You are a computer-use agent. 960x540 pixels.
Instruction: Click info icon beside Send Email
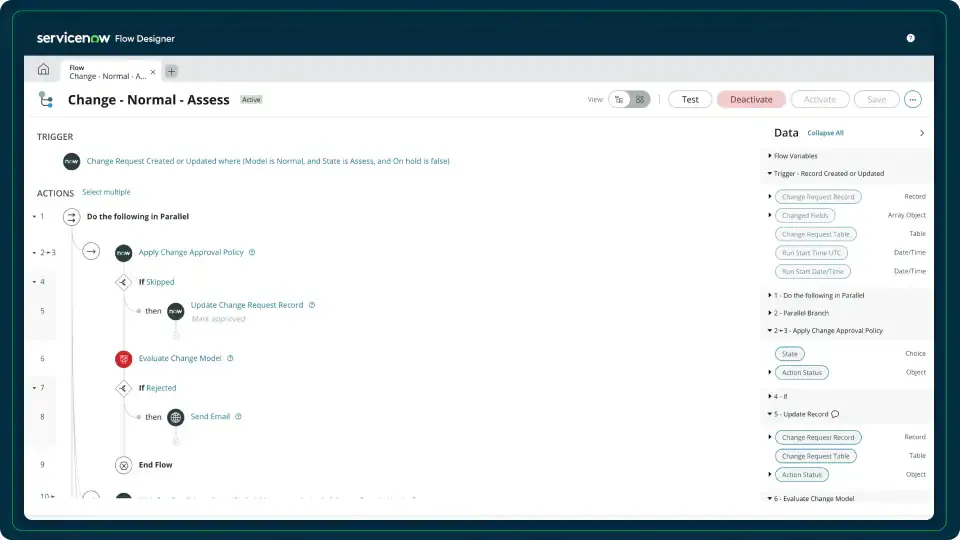coord(238,416)
